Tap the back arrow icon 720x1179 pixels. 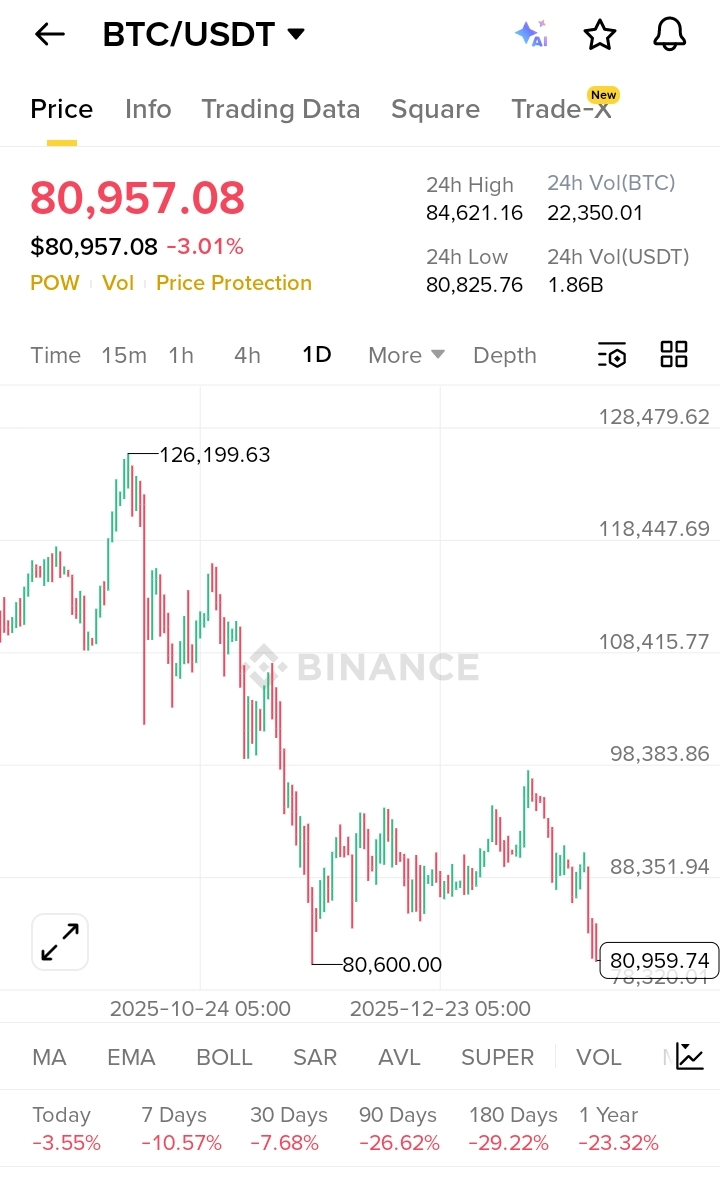[x=49, y=34]
